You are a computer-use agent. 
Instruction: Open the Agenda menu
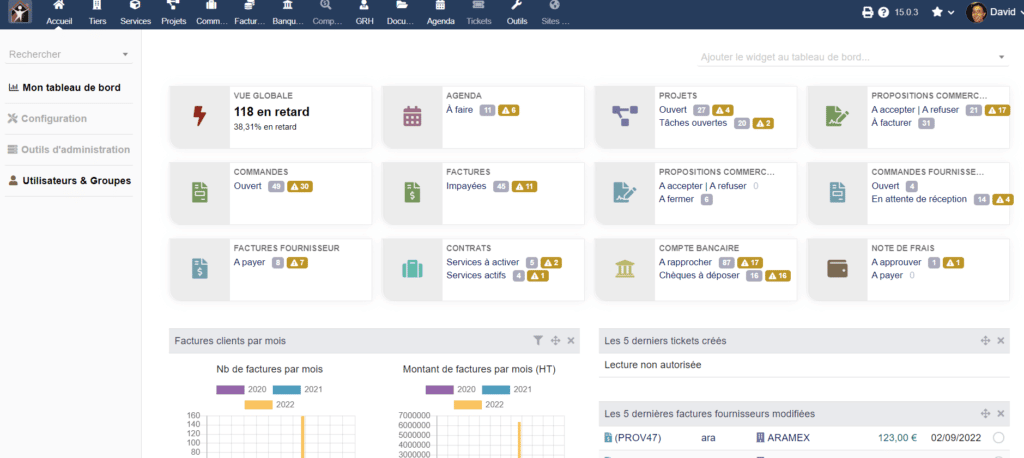click(x=441, y=13)
